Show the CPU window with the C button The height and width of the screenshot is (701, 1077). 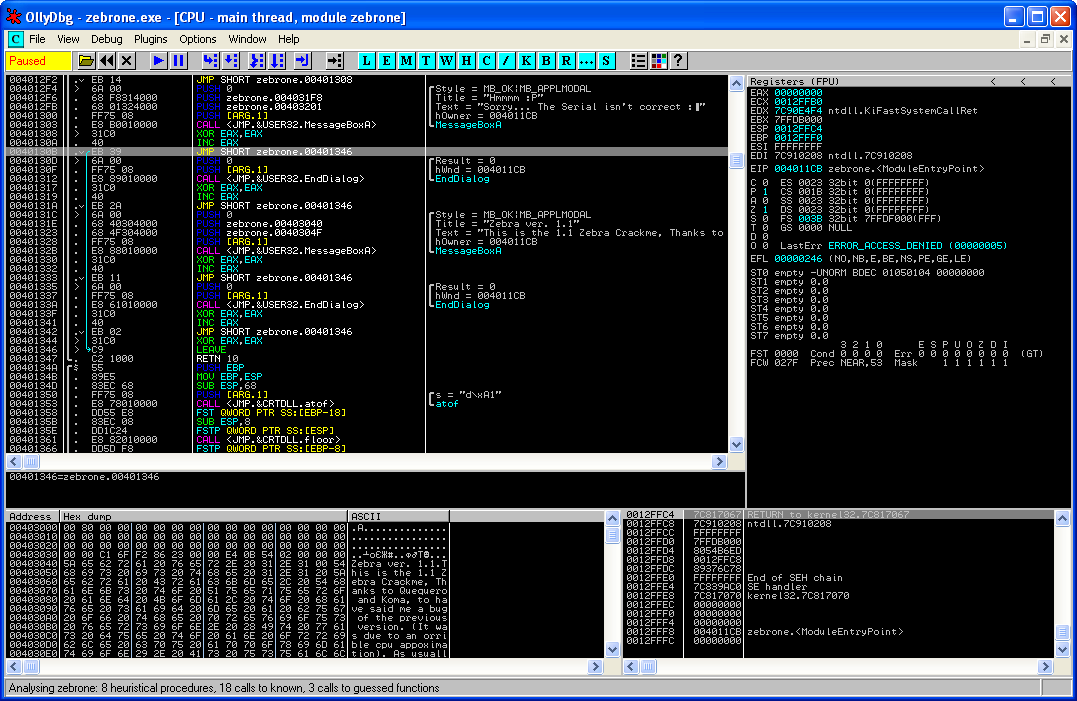(486, 60)
